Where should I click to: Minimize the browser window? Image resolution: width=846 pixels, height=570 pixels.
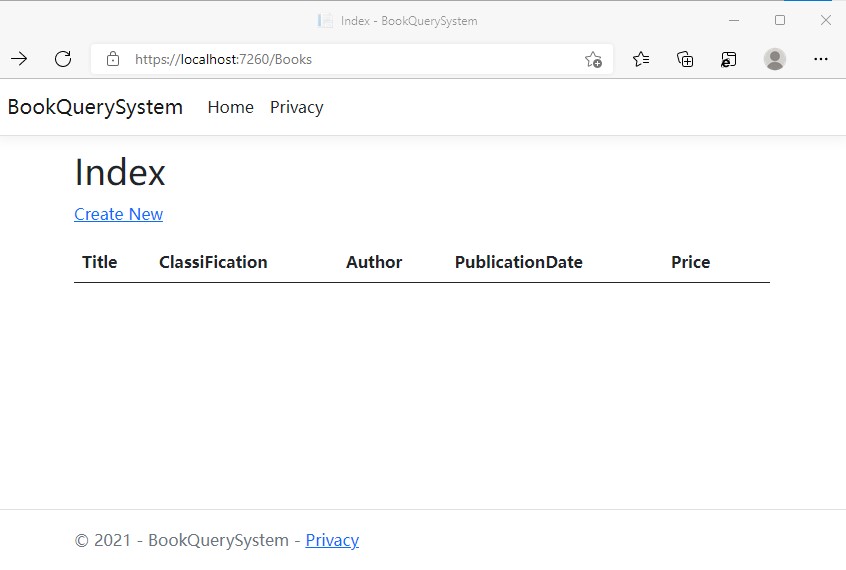pyautogui.click(x=734, y=21)
